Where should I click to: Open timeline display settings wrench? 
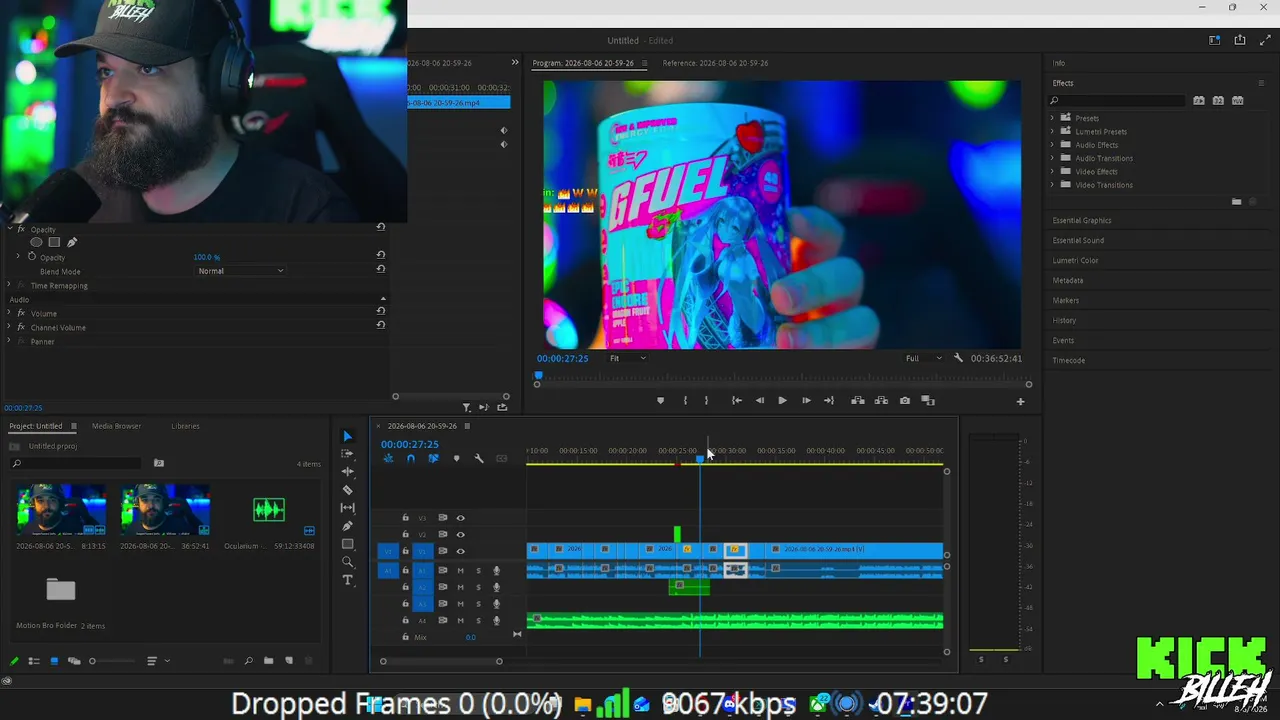(x=479, y=458)
